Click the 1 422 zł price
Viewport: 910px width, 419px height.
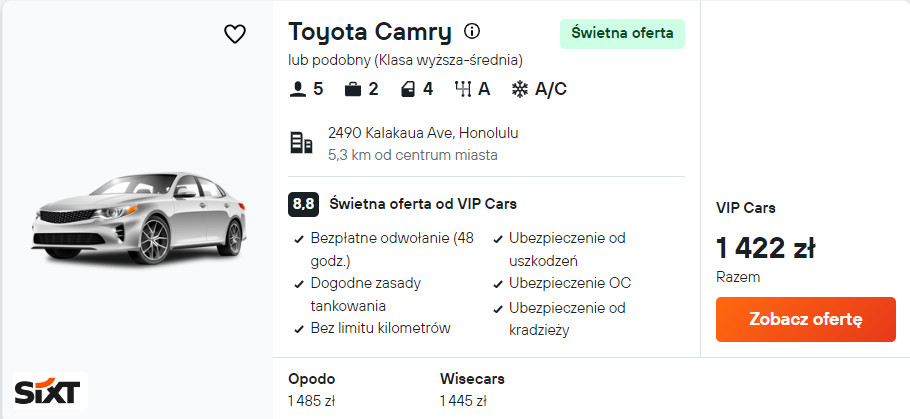(766, 248)
